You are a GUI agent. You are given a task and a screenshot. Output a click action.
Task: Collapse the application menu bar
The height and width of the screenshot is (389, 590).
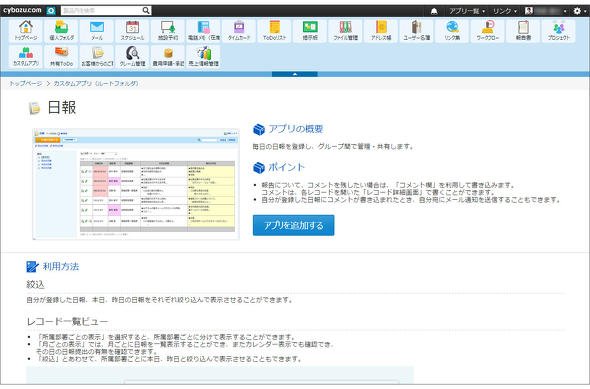click(x=295, y=74)
